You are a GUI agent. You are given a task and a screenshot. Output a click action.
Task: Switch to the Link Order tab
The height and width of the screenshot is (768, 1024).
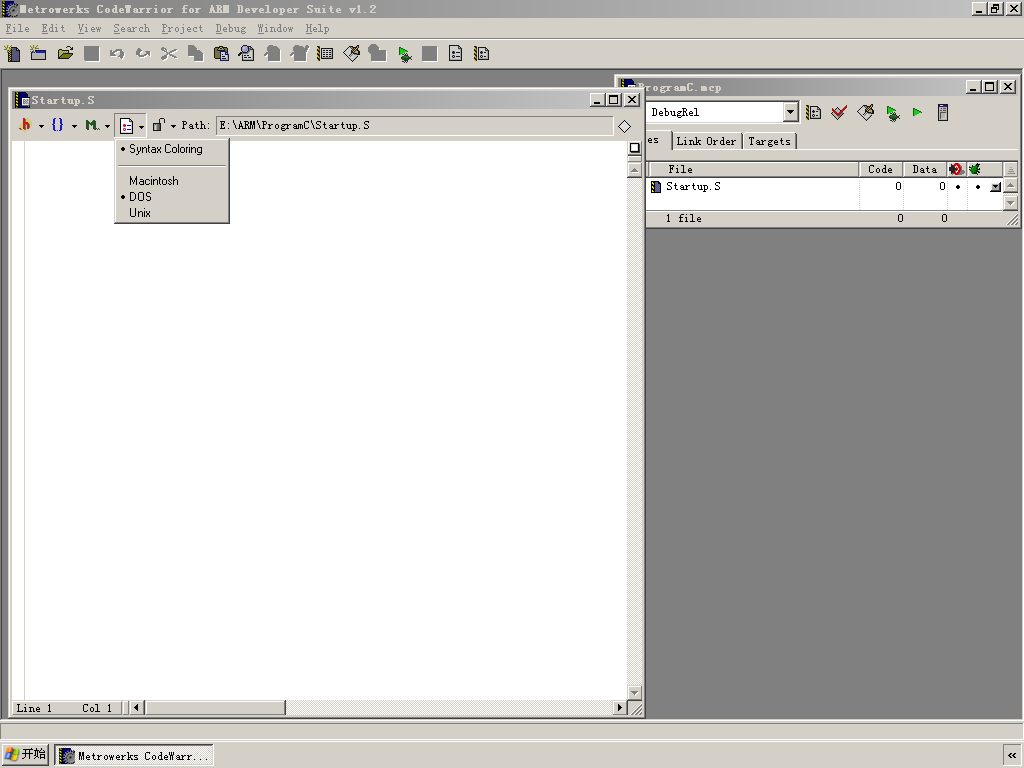[706, 141]
